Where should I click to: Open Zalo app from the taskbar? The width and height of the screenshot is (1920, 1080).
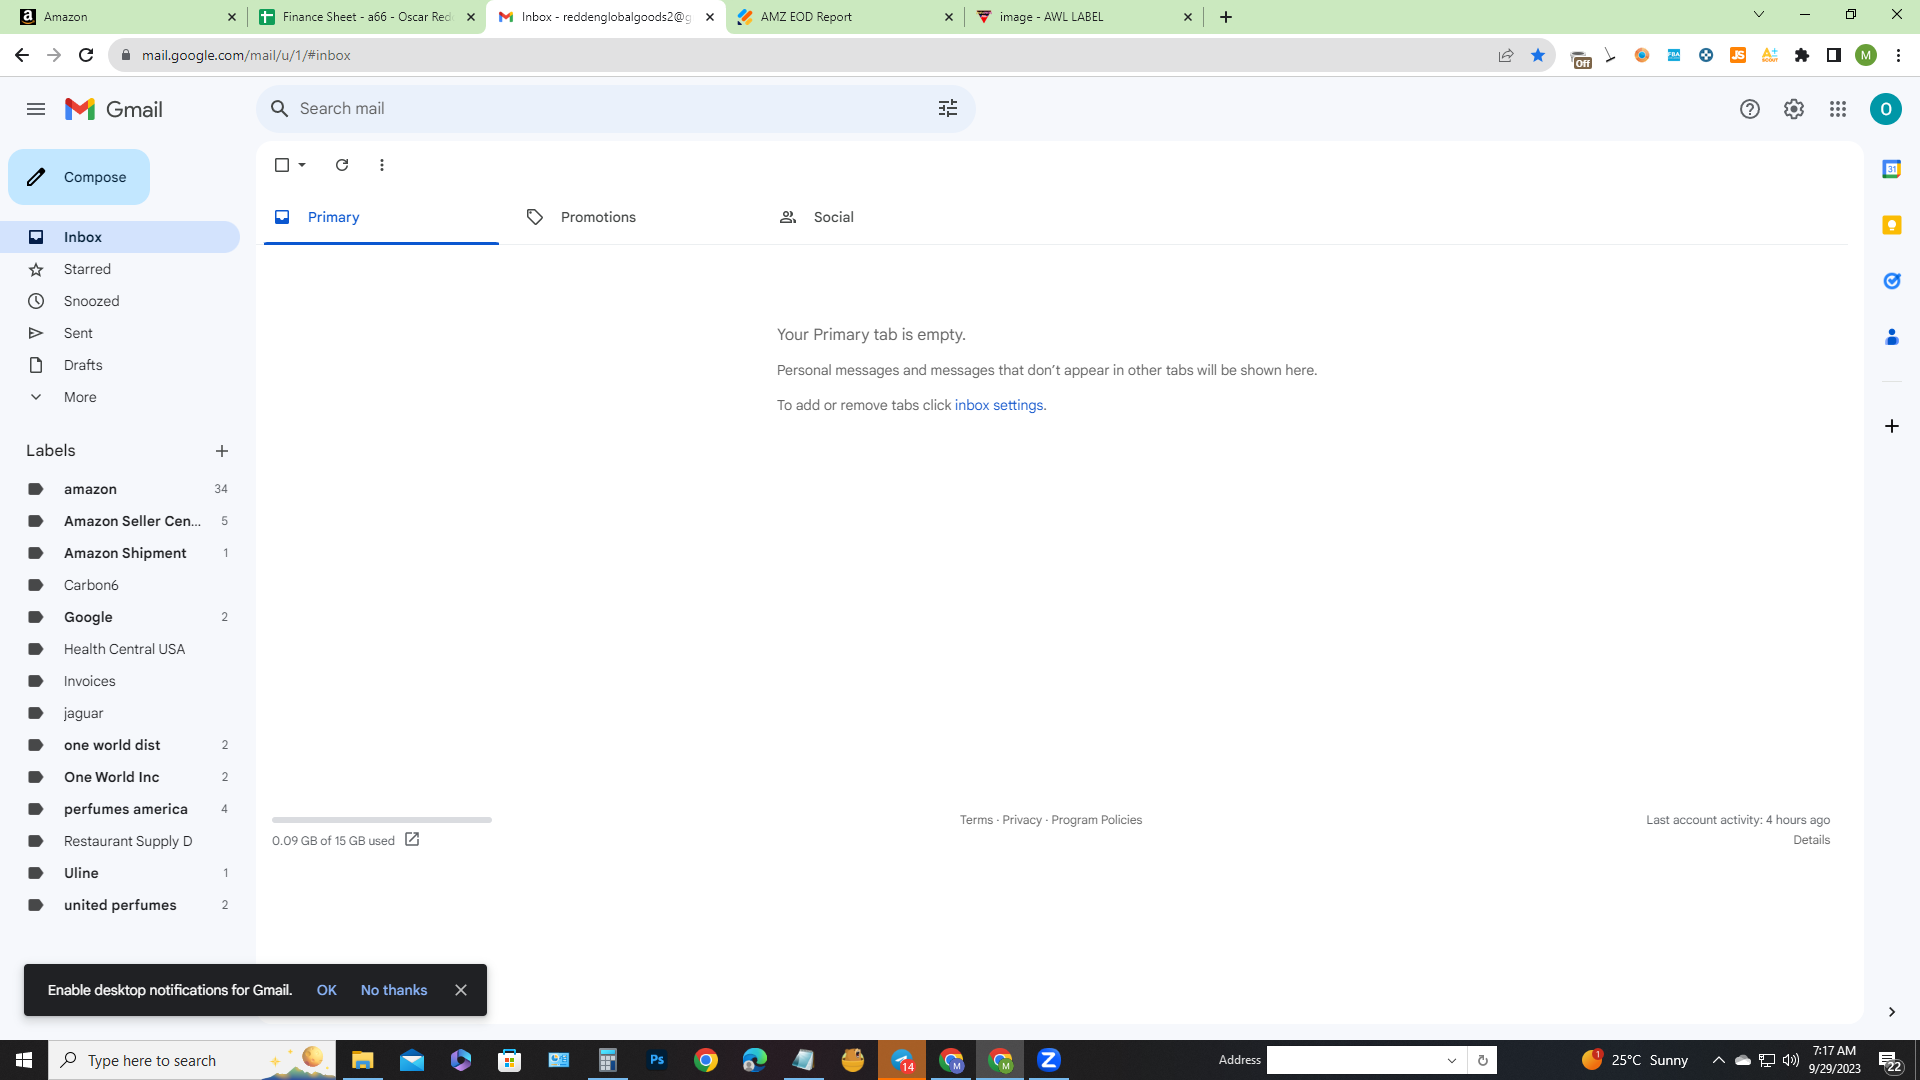1049,1060
